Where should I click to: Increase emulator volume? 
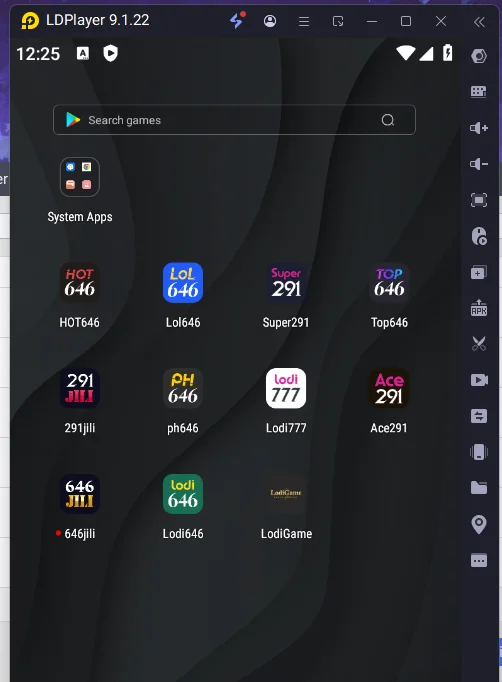479,128
